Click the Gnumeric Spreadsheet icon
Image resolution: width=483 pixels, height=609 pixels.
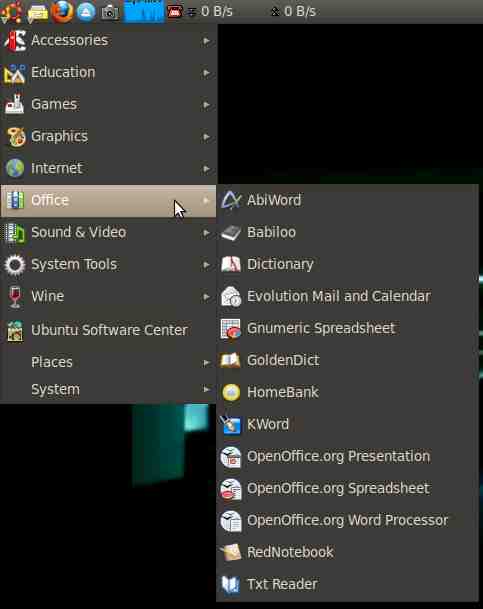point(231,329)
